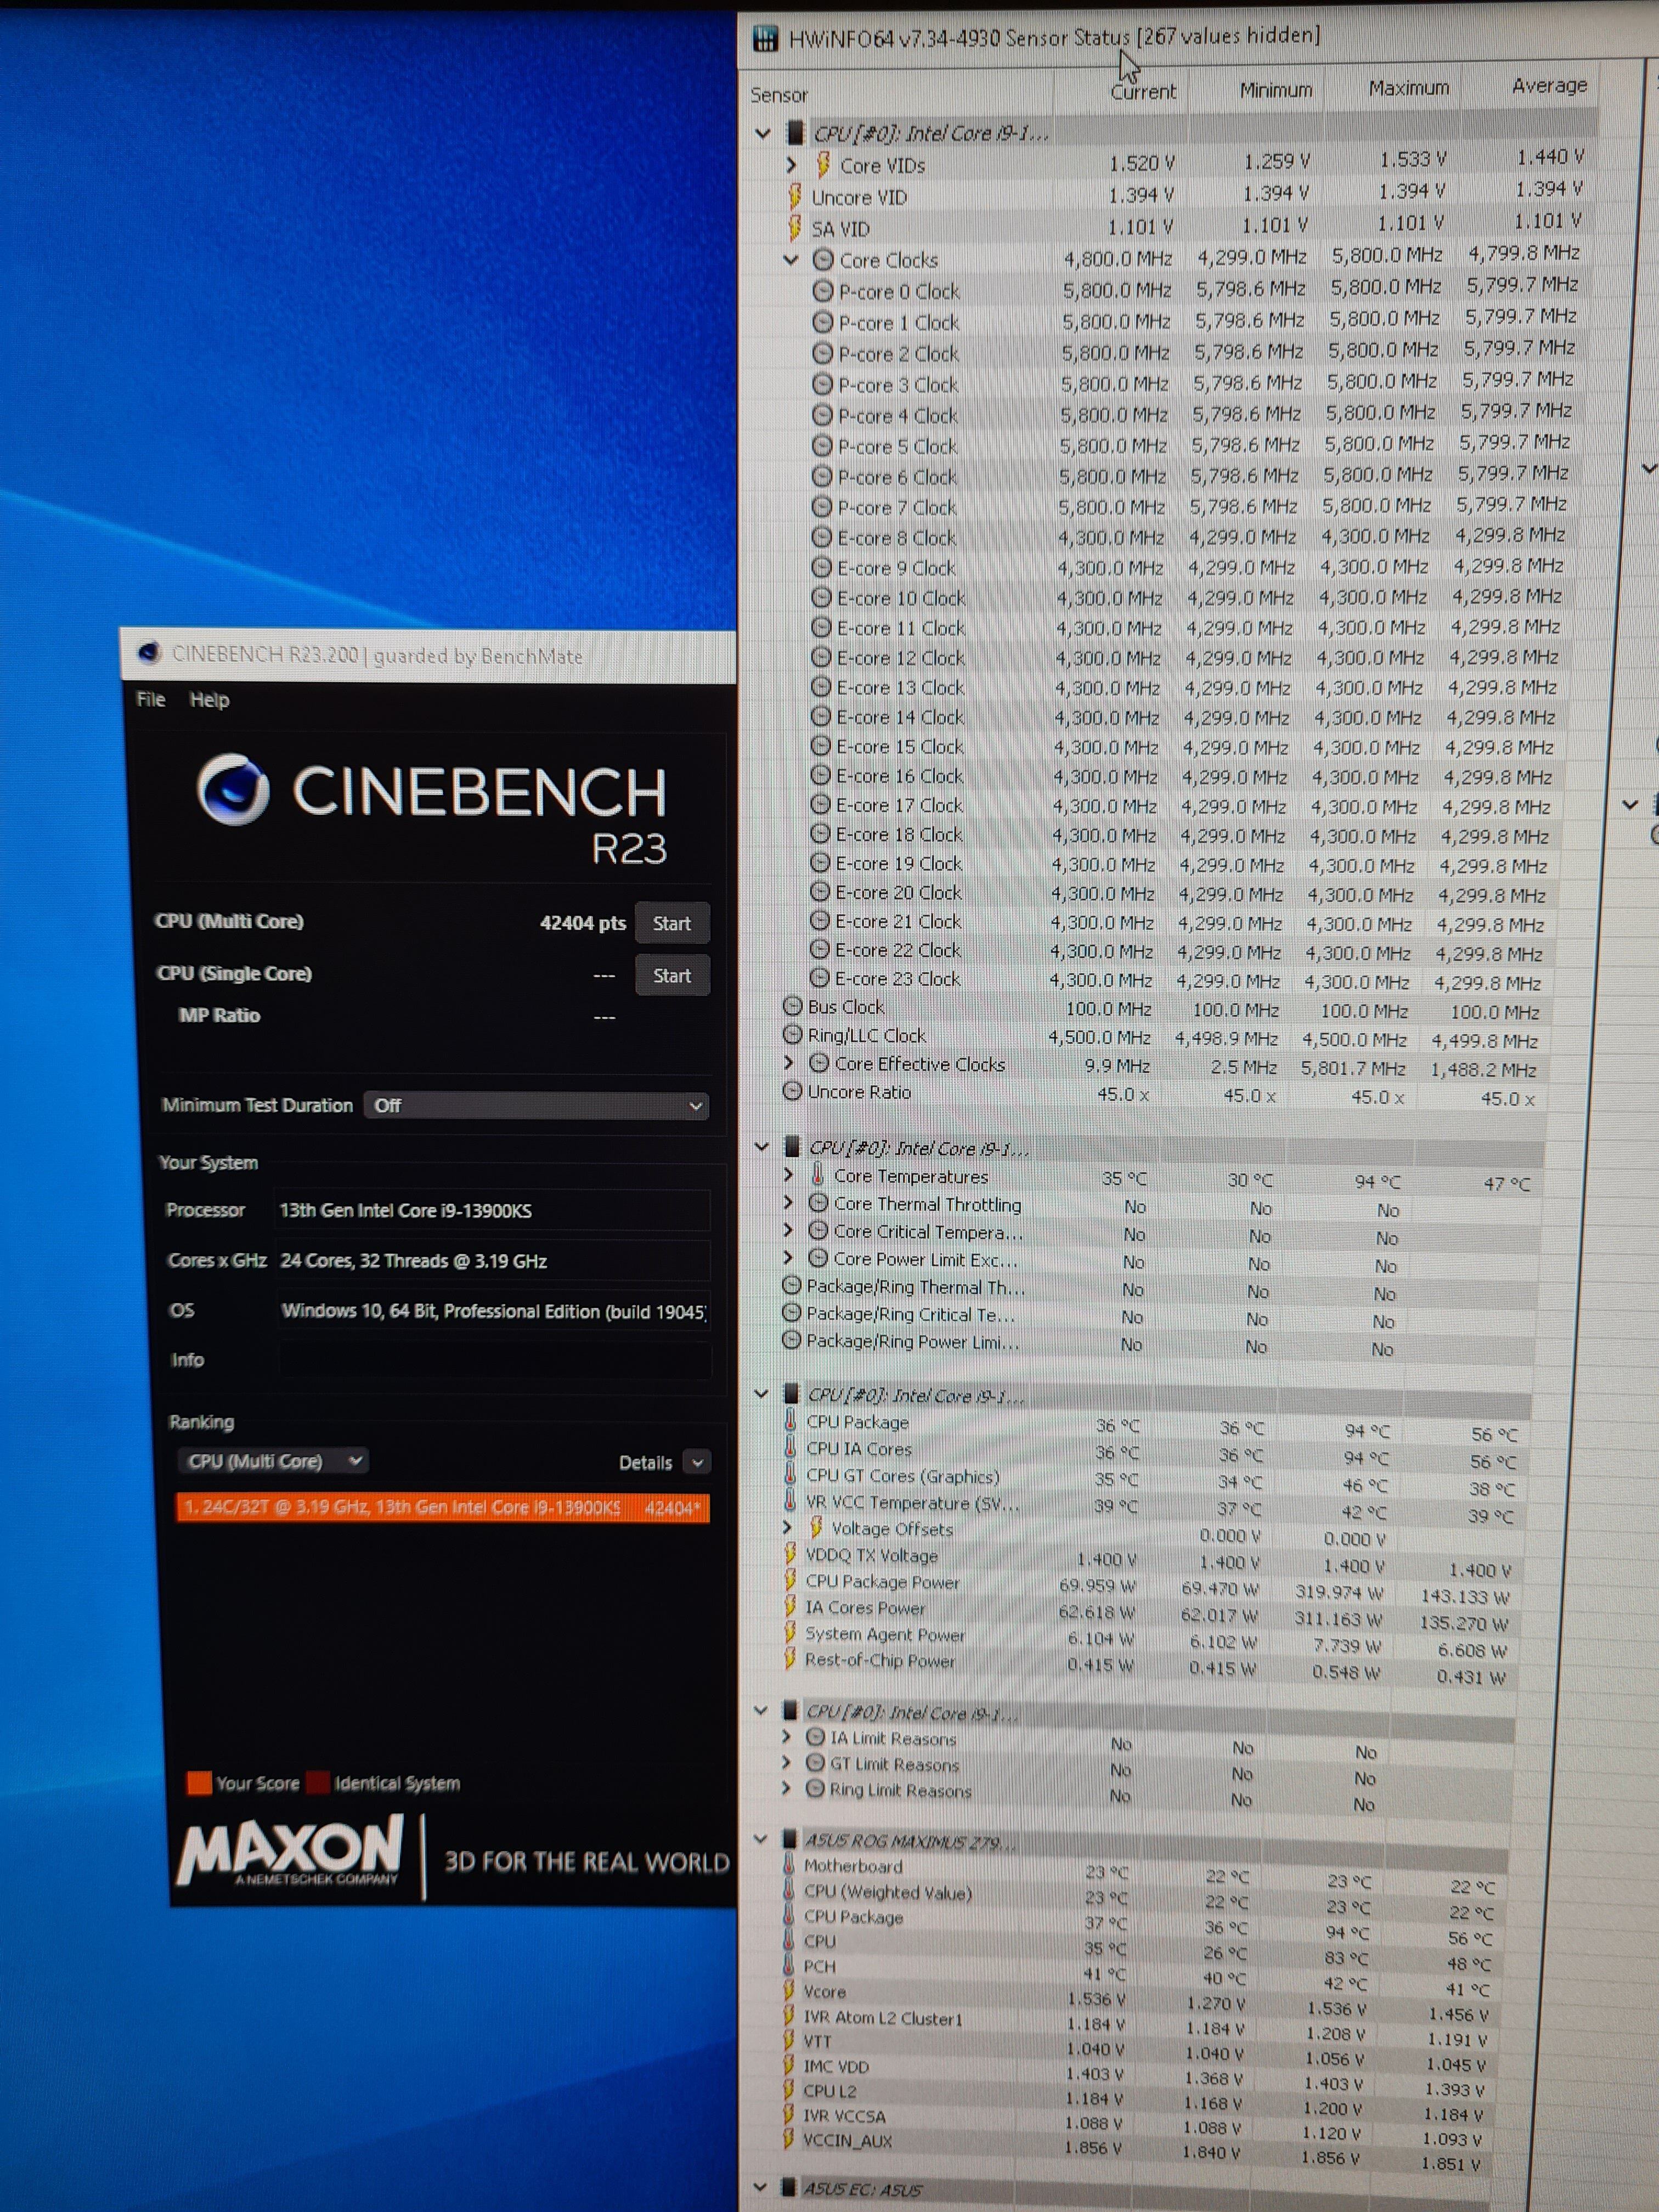Click the P-core 7 Clock clock icon

pos(822,507)
